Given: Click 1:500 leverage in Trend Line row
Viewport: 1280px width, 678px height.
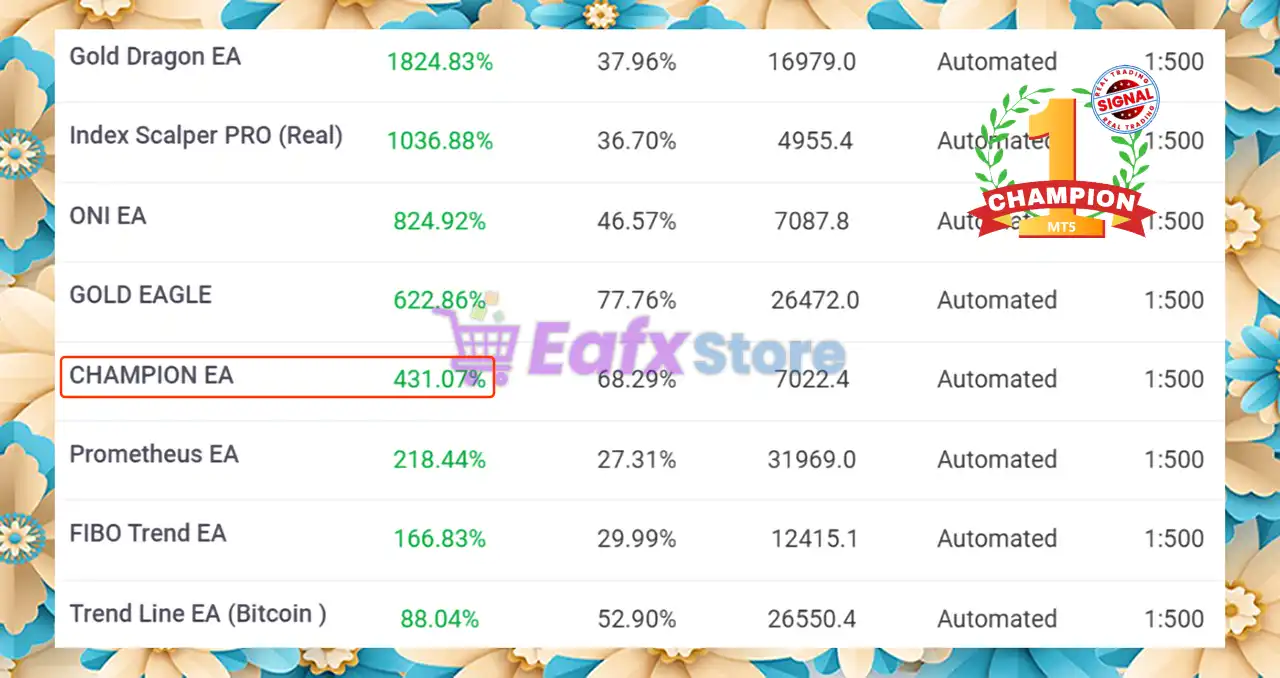Looking at the screenshot, I should [x=1175, y=619].
